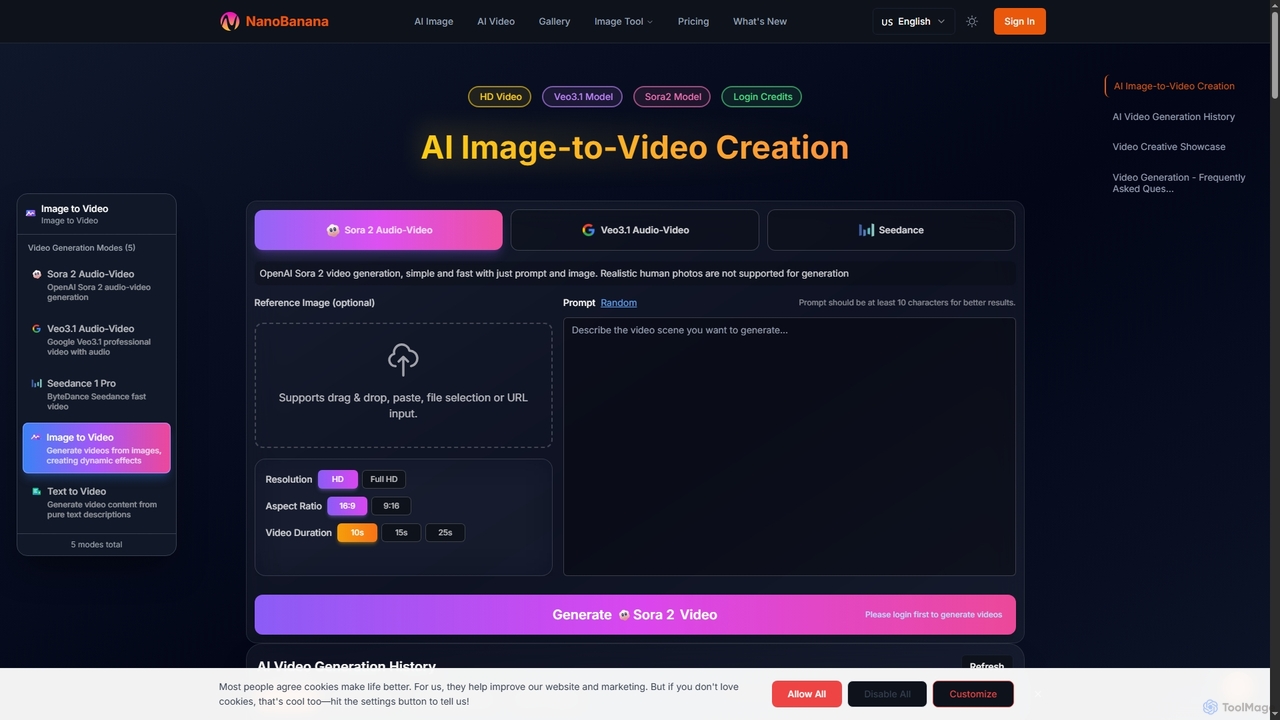This screenshot has height=720, width=1280.
Task: Click the Refresh history button
Action: (x=987, y=666)
